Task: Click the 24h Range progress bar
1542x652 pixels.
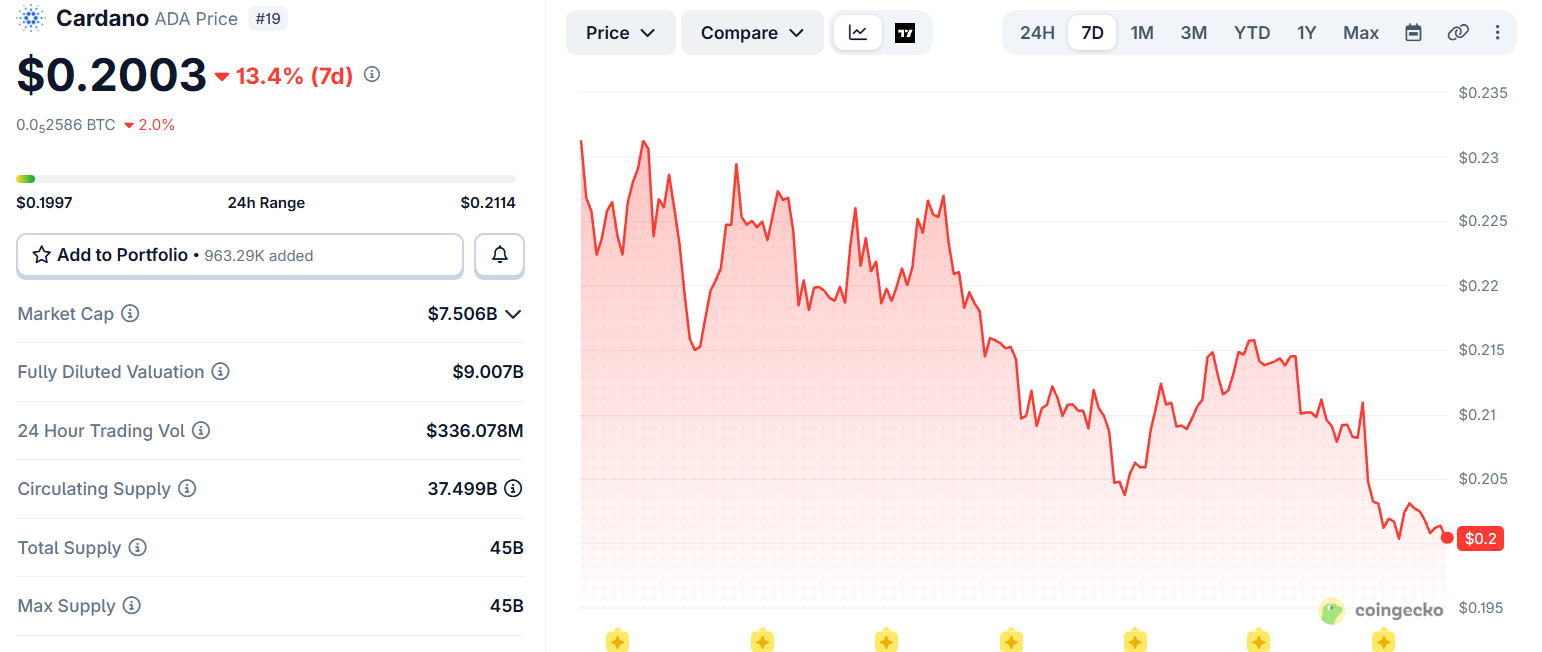Action: [266, 179]
